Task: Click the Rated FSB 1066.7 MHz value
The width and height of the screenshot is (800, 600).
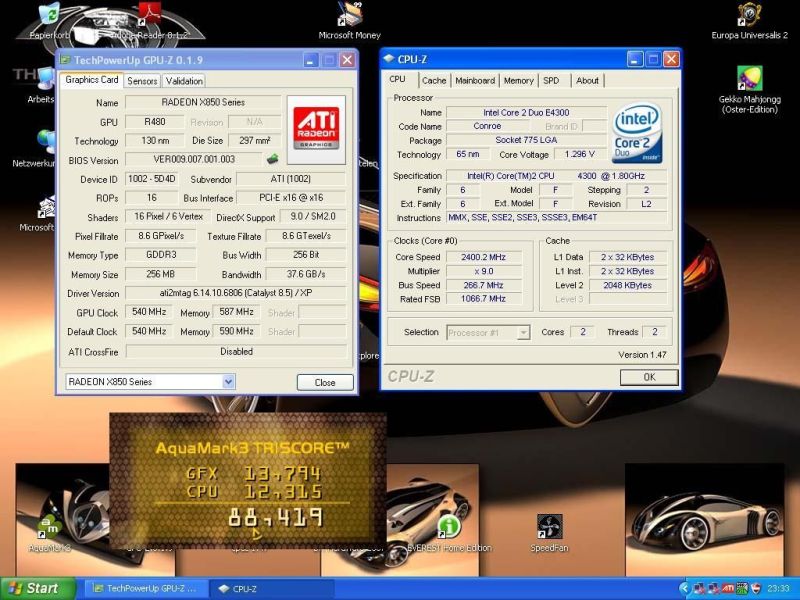Action: coord(484,299)
